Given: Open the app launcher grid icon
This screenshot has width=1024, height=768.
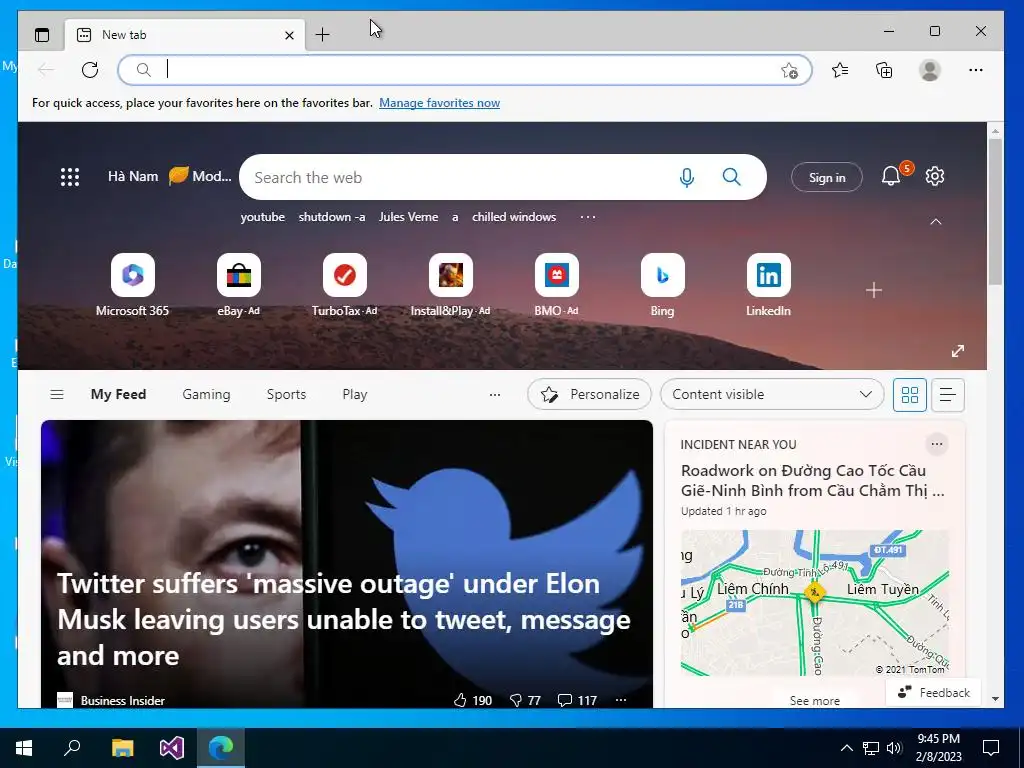Looking at the screenshot, I should pos(70,177).
